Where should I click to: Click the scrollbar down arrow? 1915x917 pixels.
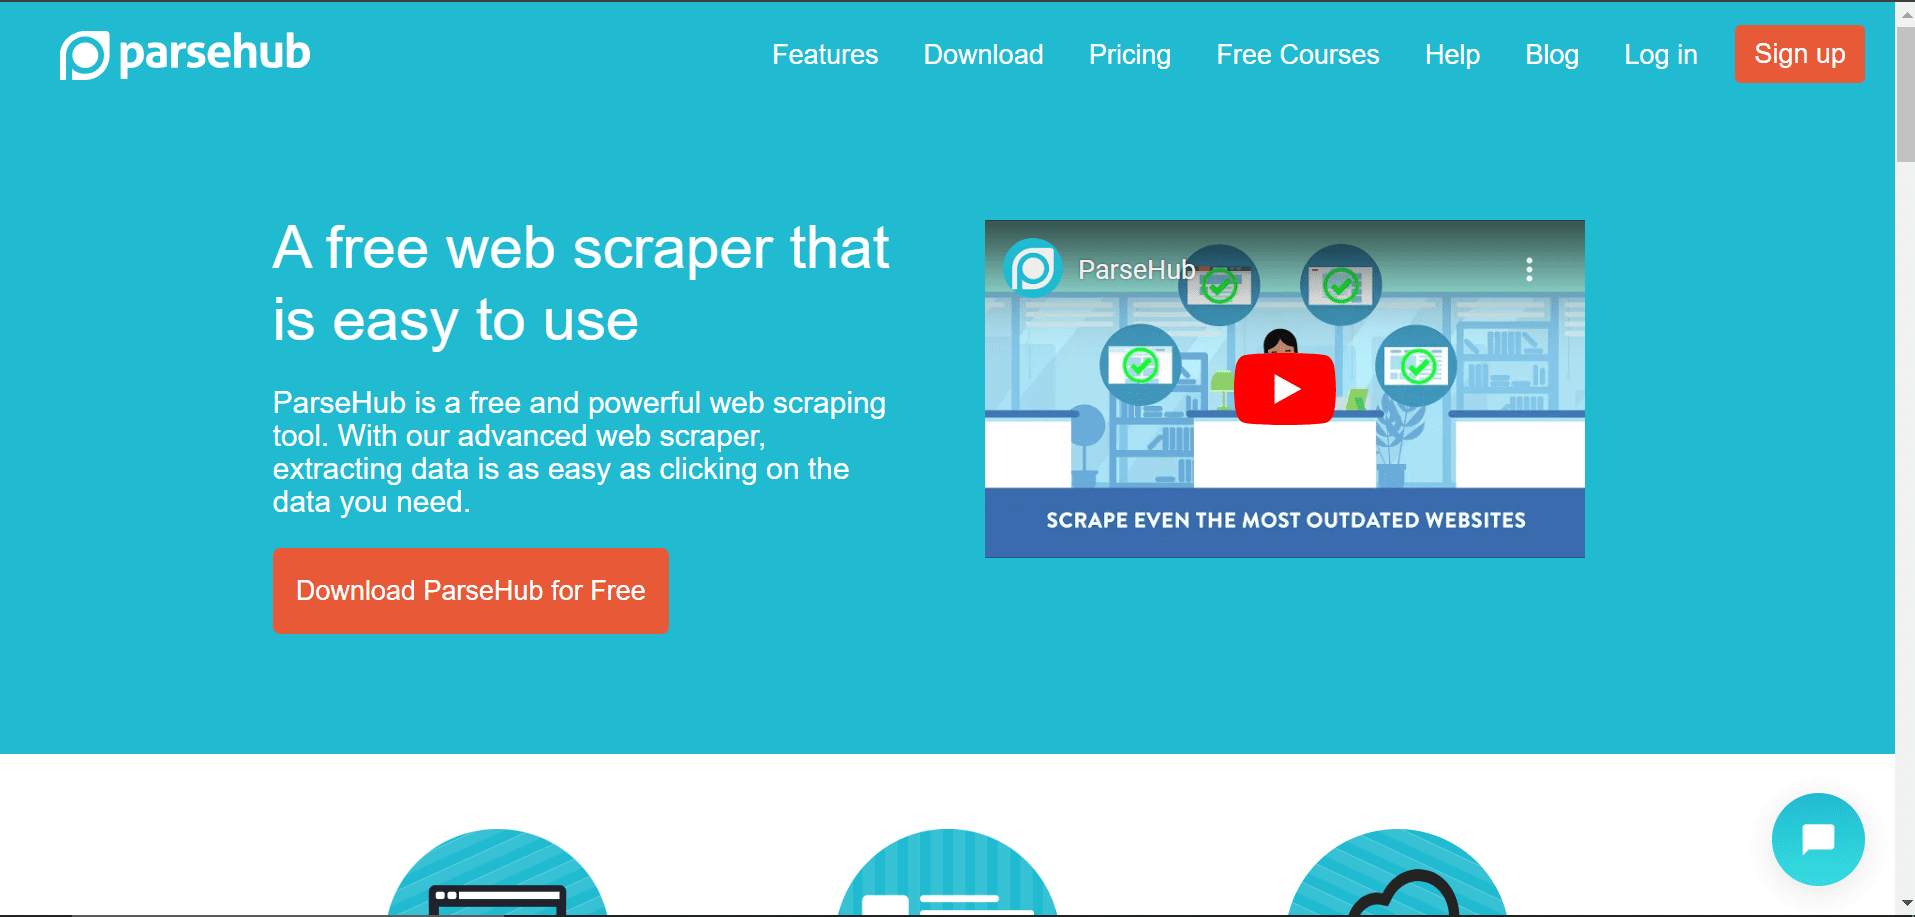pyautogui.click(x=1904, y=903)
